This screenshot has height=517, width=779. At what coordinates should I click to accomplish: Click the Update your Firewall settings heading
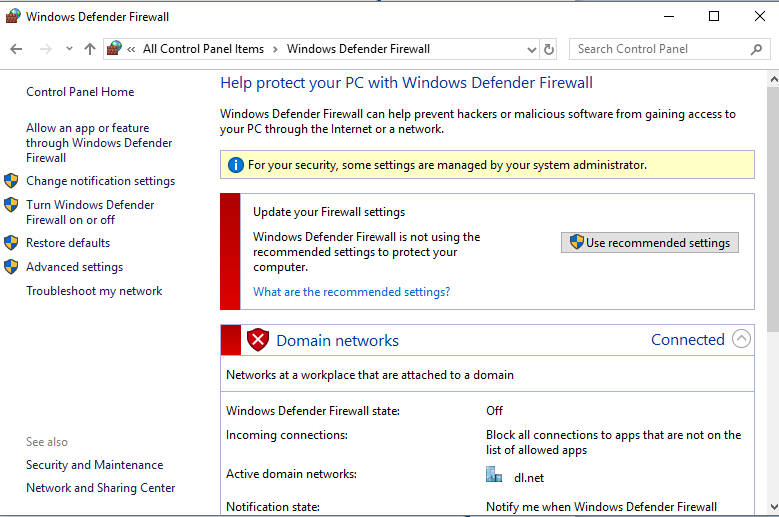[329, 212]
